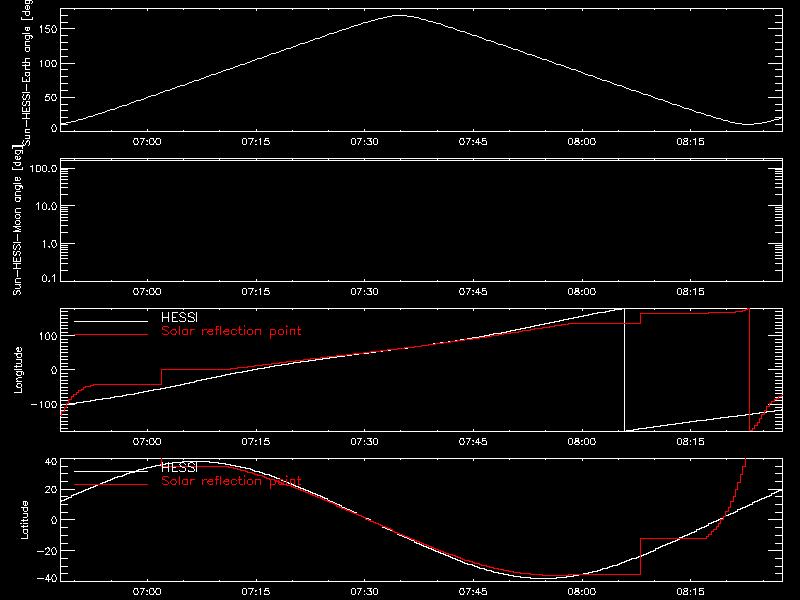This screenshot has width=800, height=600.
Task: Click 07:45 label under Earth angle plot
Action: (473, 142)
